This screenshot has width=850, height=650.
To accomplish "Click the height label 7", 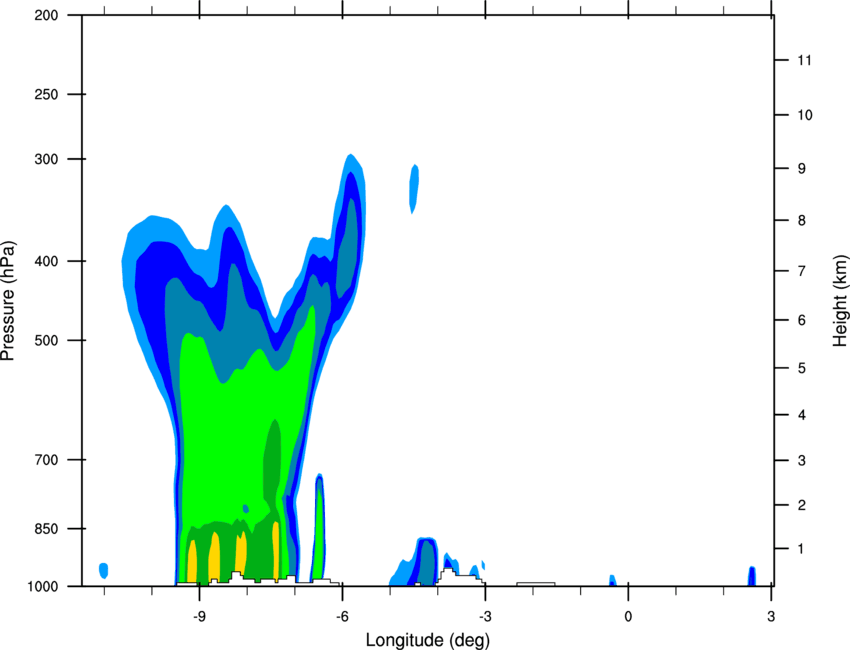I will pyautogui.click(x=802, y=271).
